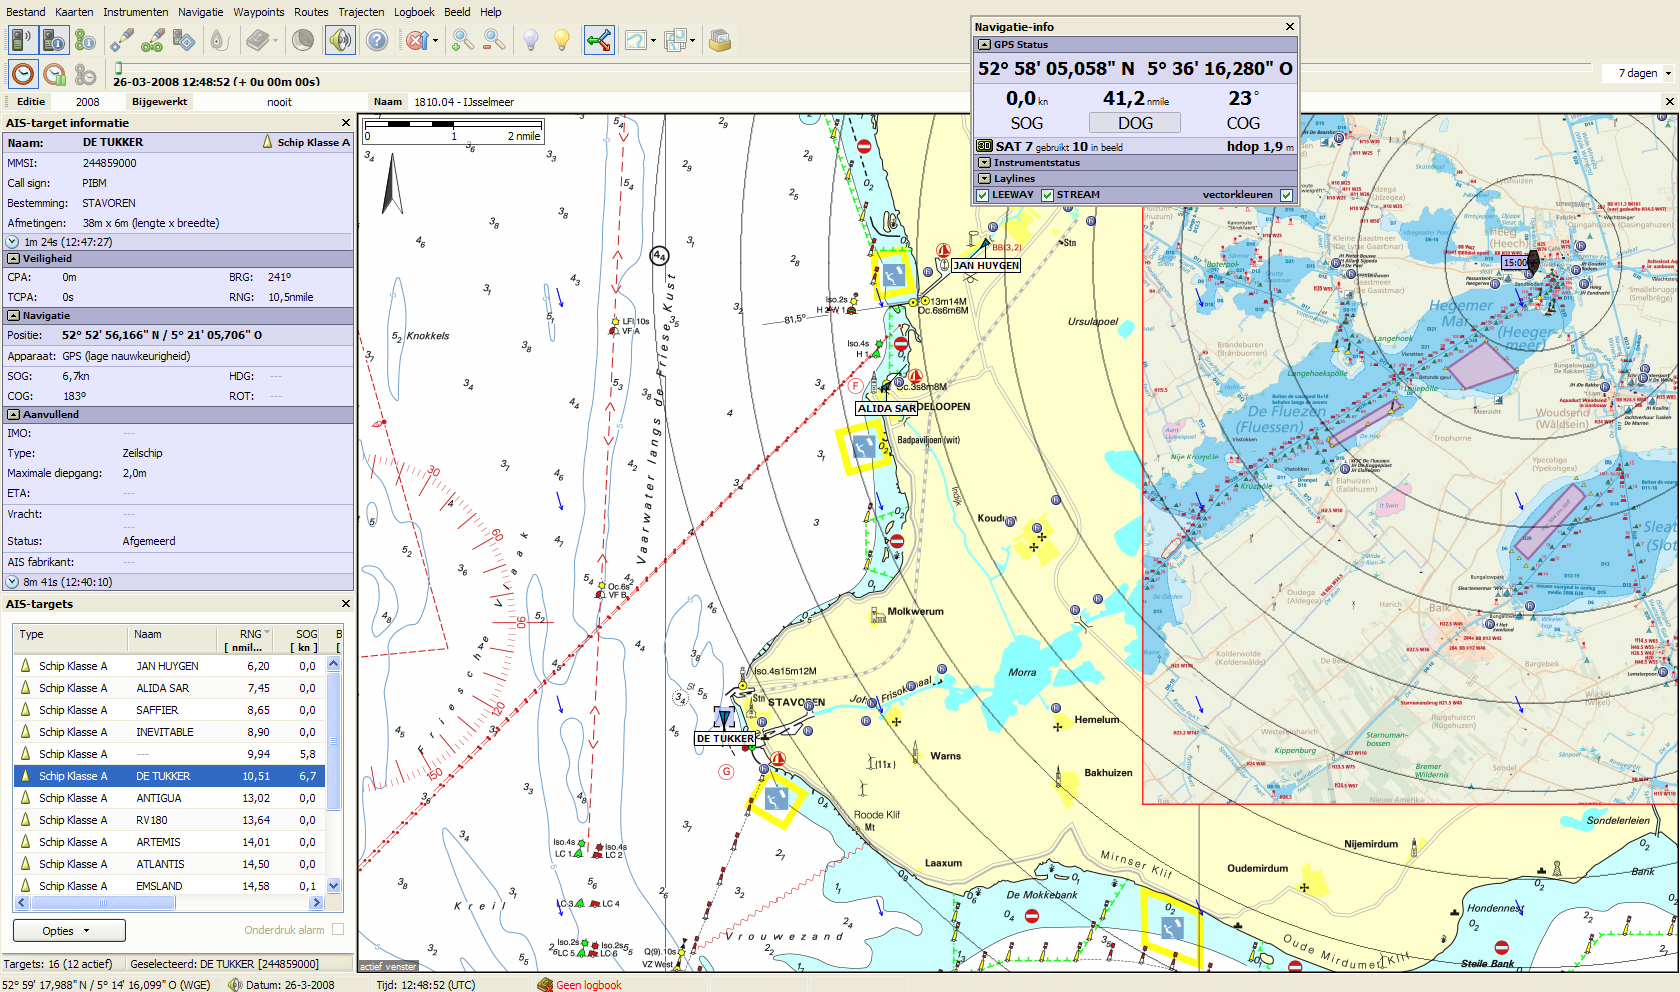Click the chart selection map icon

pos(636,40)
